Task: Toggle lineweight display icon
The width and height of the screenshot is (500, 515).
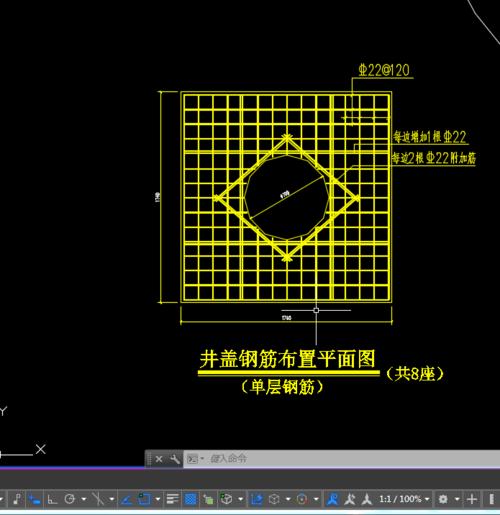Action: pos(172,499)
